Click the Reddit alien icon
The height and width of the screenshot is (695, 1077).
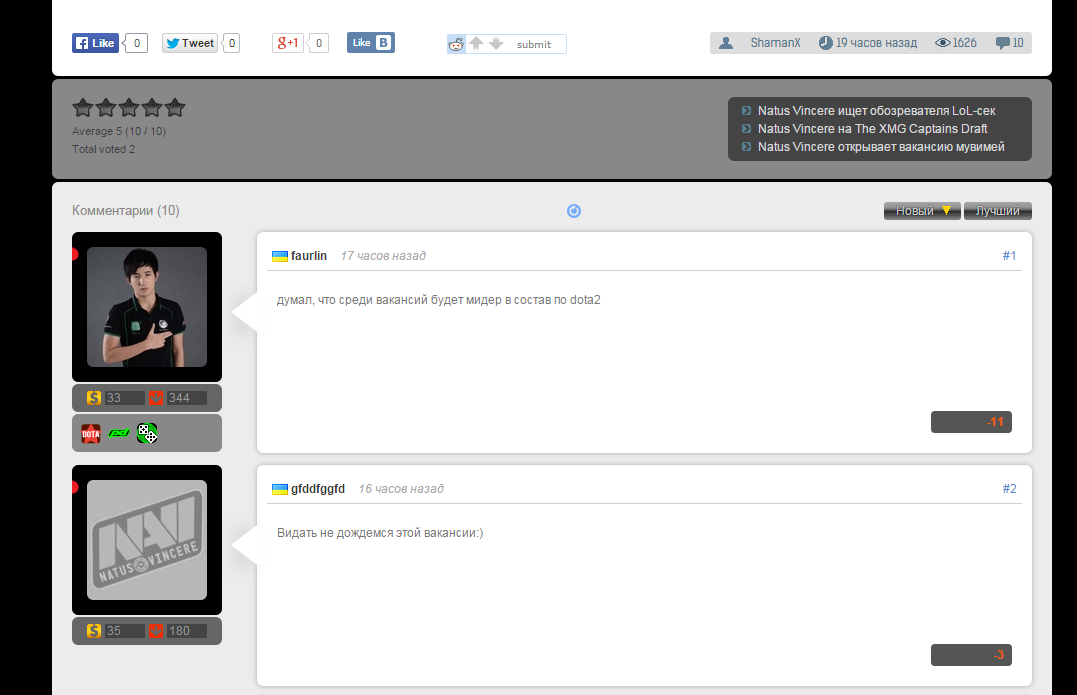[x=456, y=45]
